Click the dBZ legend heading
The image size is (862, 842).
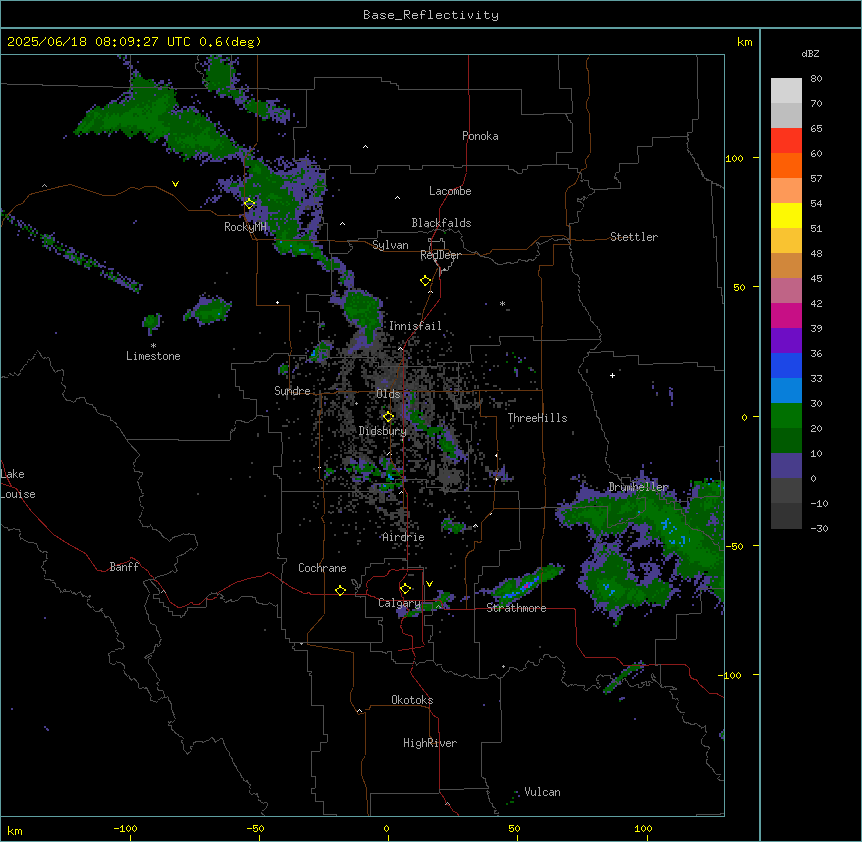(x=810, y=54)
